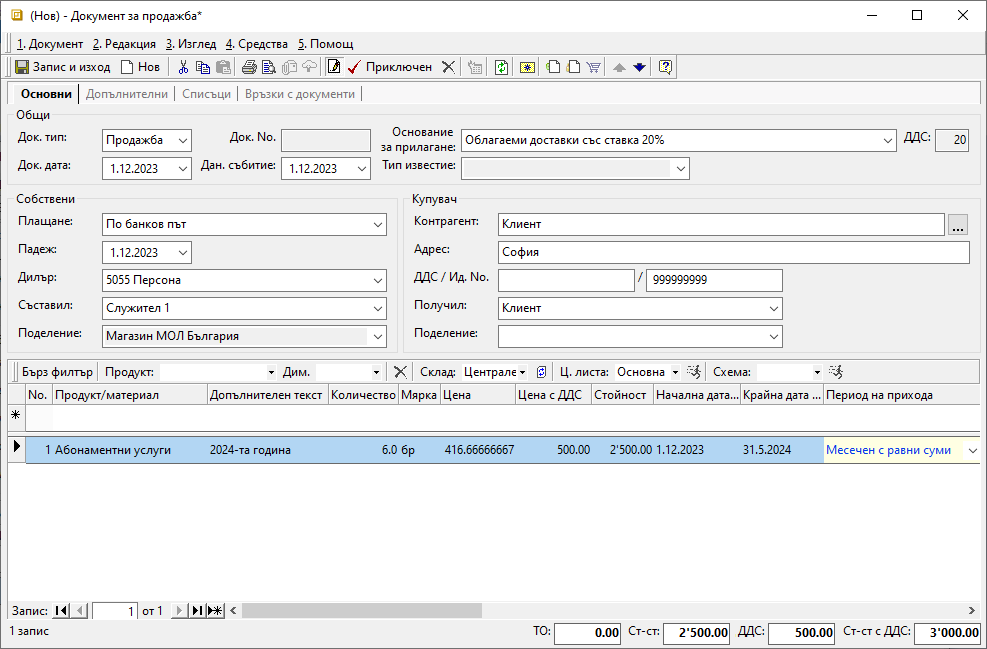Open the Основание за прилагане dropdown

(x=887, y=140)
